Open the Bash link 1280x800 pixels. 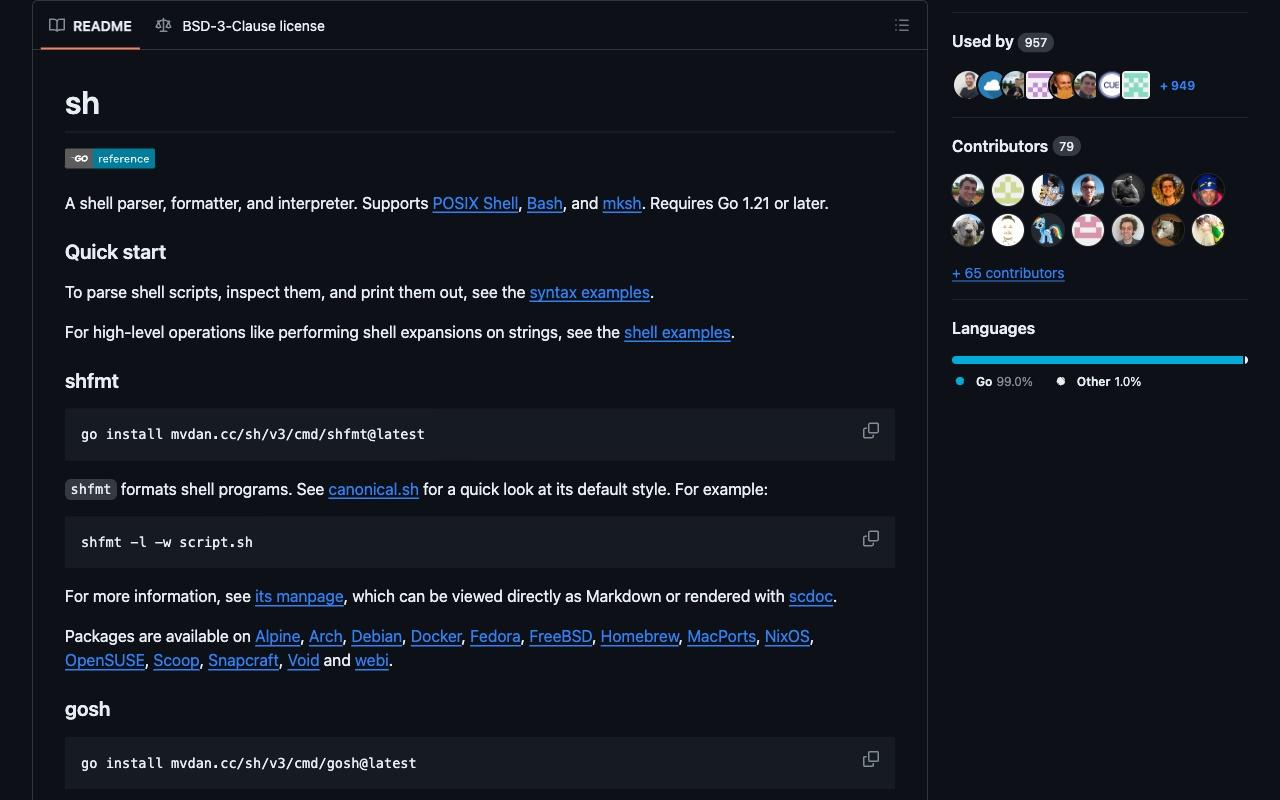[x=545, y=203]
